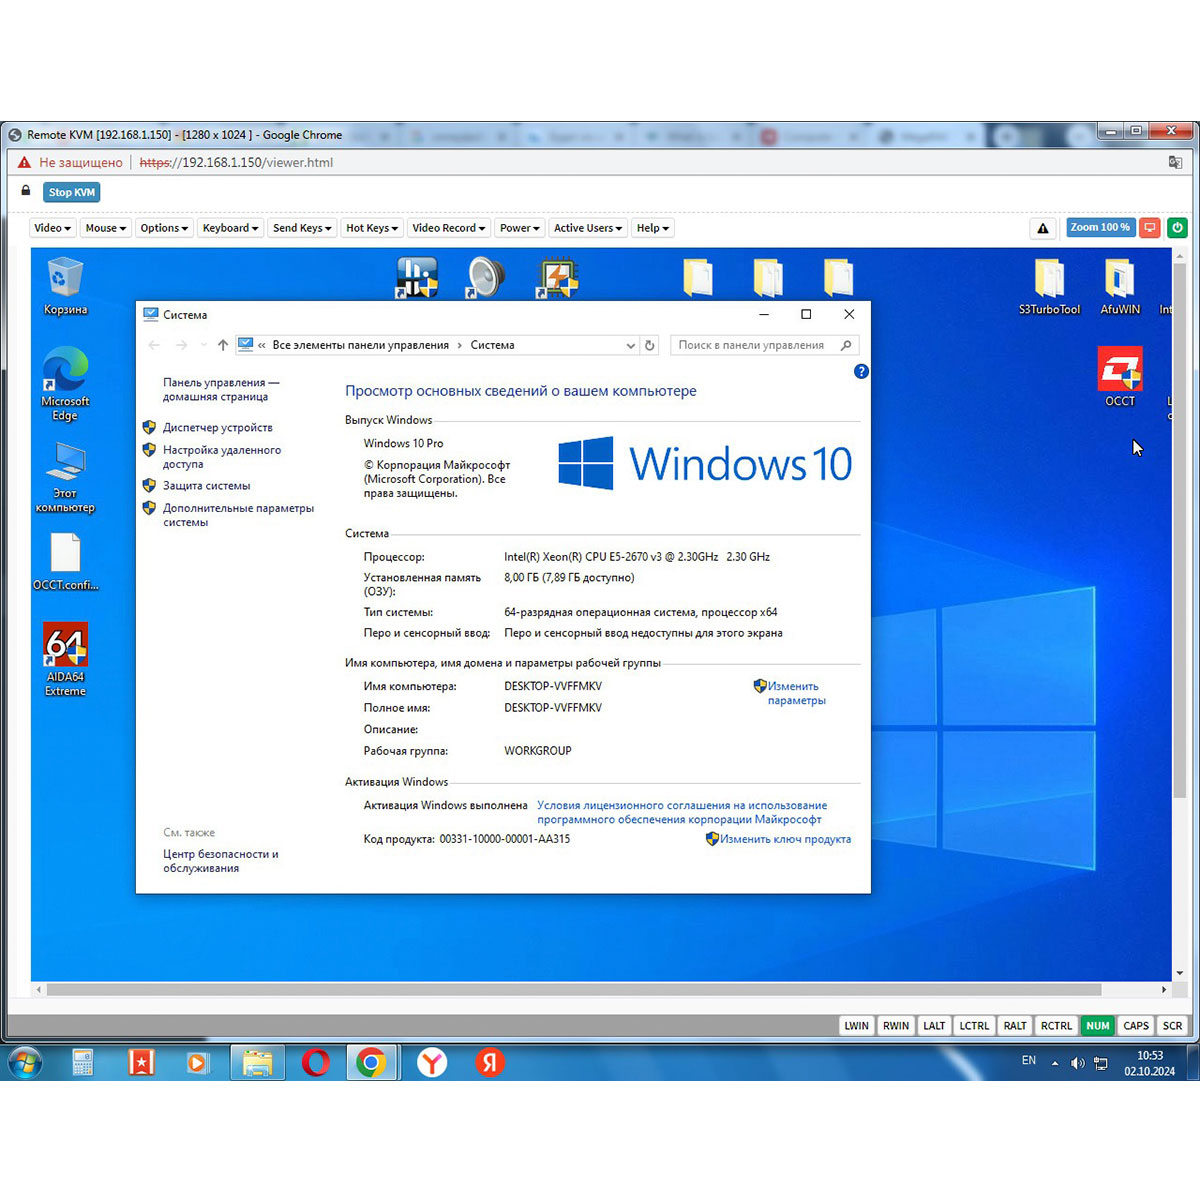Screen dimensions: 1200x1200
Task: Click the warning triangle icon in KVM toolbar
Action: pos(1043,228)
